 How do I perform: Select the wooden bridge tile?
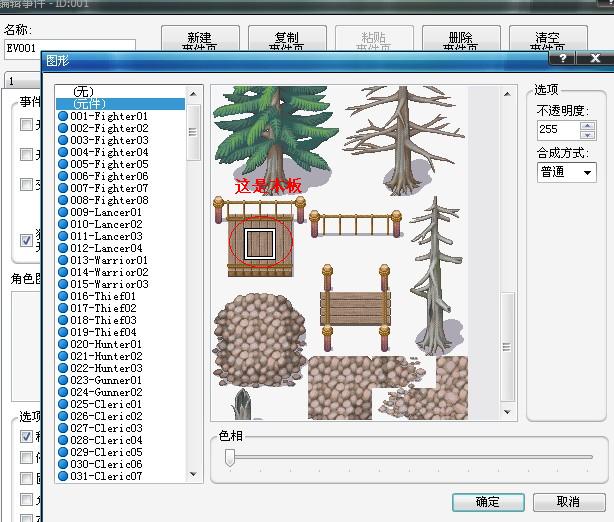tap(355, 308)
